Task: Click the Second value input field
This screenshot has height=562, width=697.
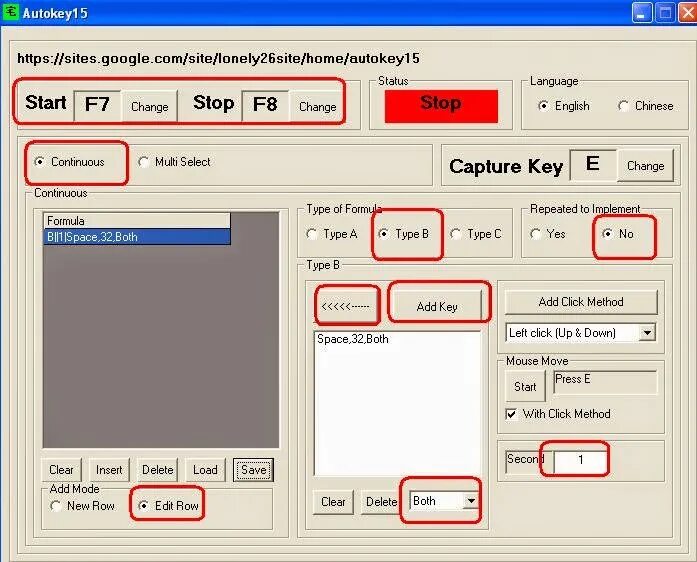Action: pyautogui.click(x=581, y=460)
